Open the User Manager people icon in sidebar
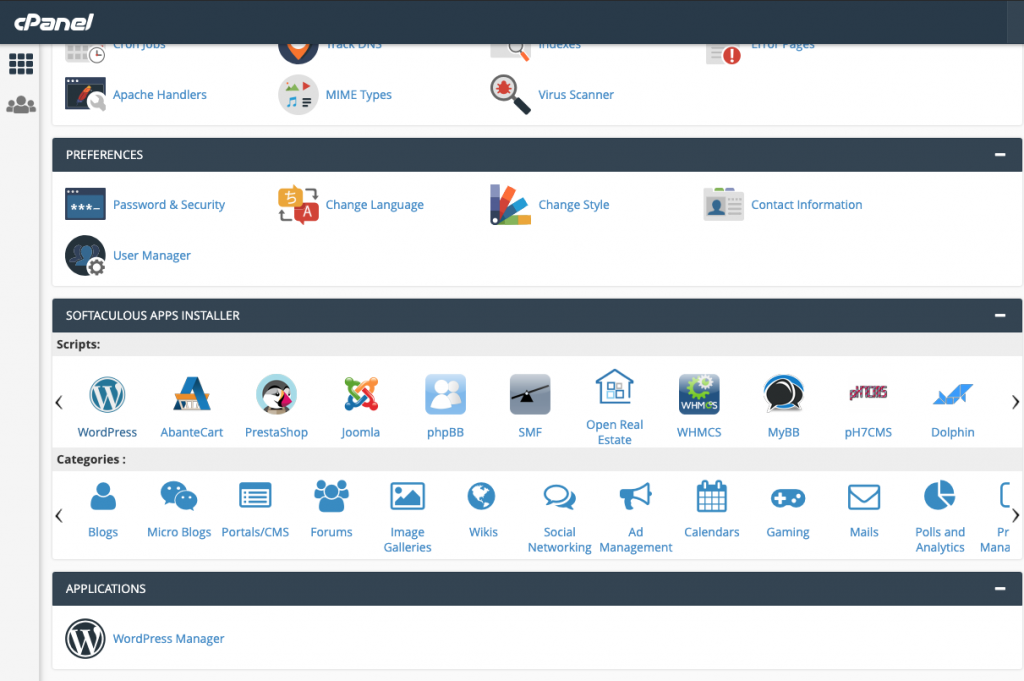The width and height of the screenshot is (1024, 681). [x=21, y=104]
